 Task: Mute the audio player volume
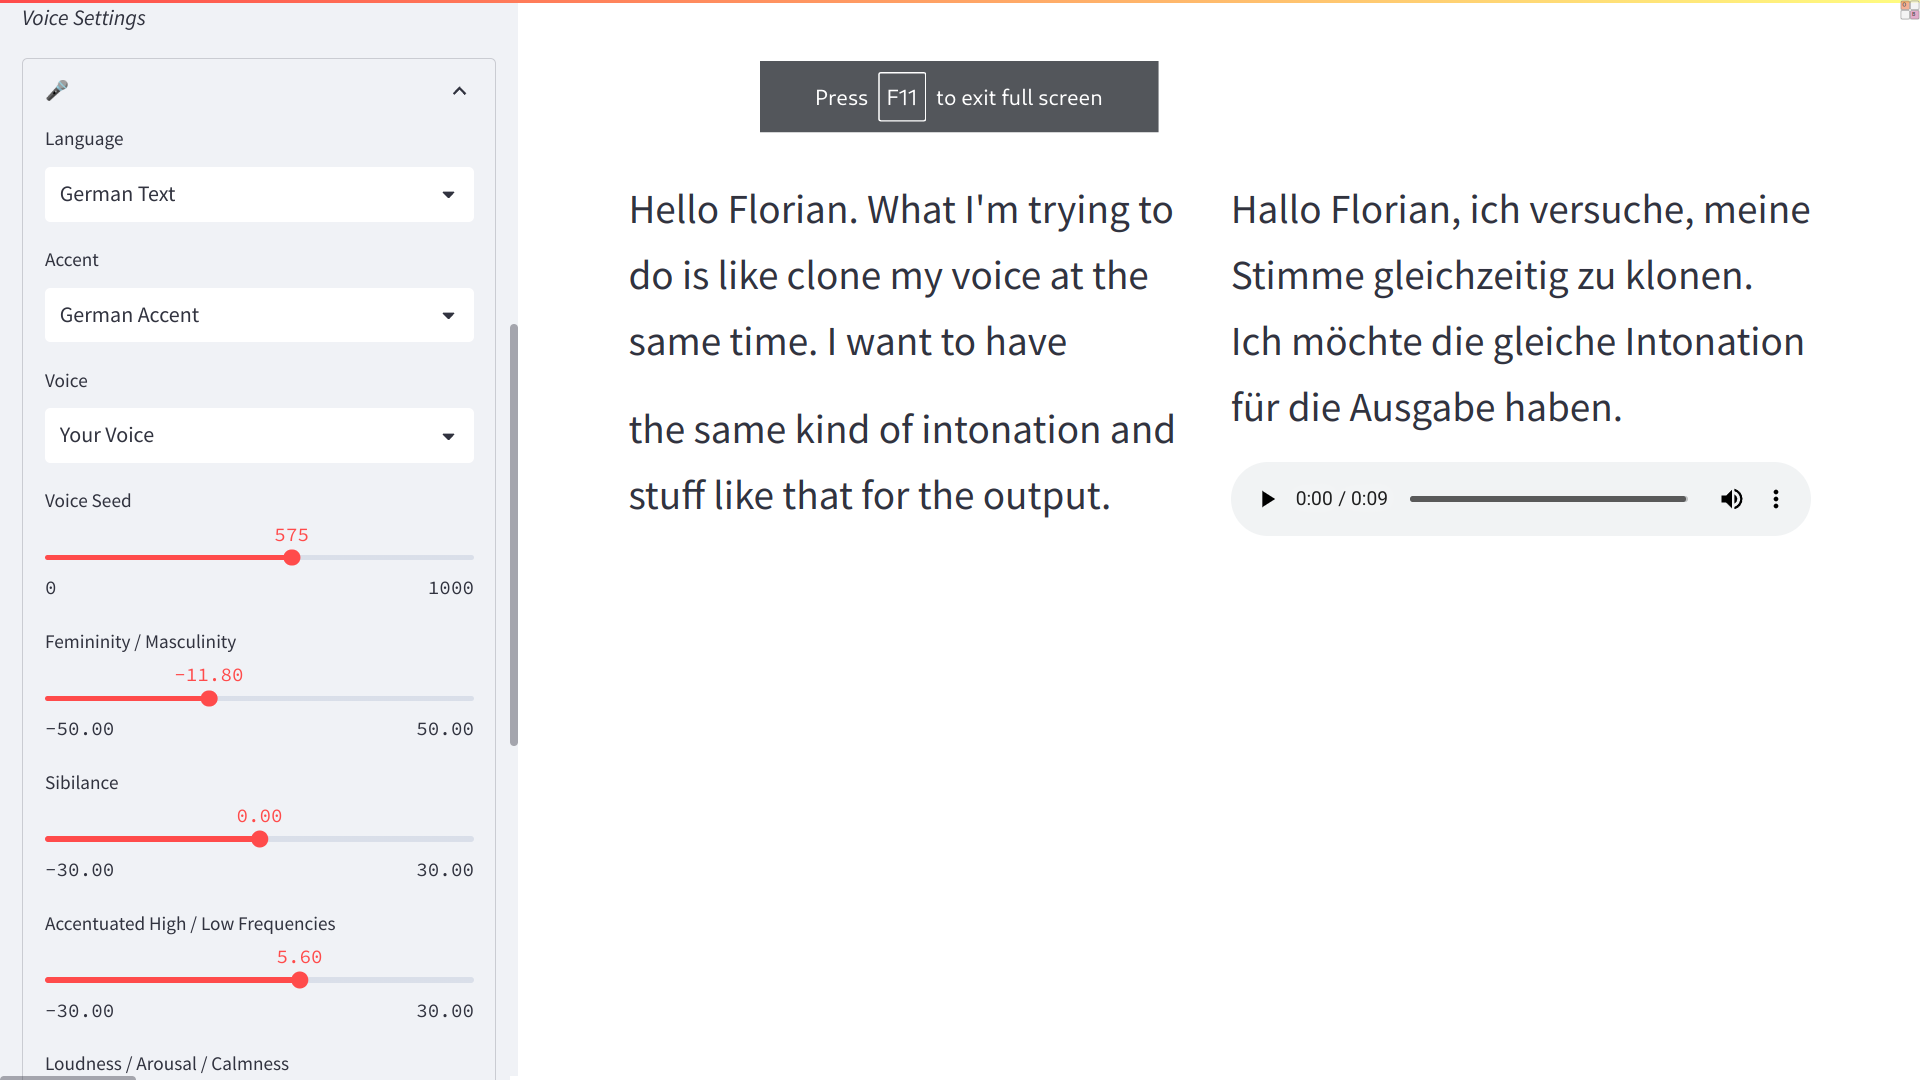click(x=1731, y=499)
